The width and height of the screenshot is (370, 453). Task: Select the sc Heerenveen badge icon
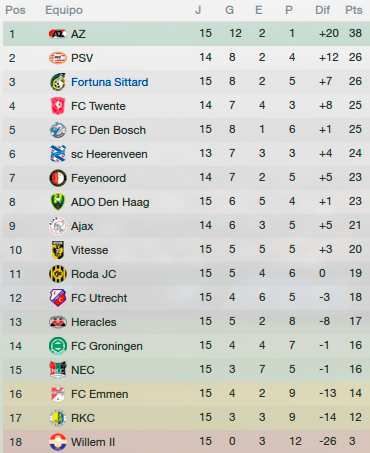(57, 154)
